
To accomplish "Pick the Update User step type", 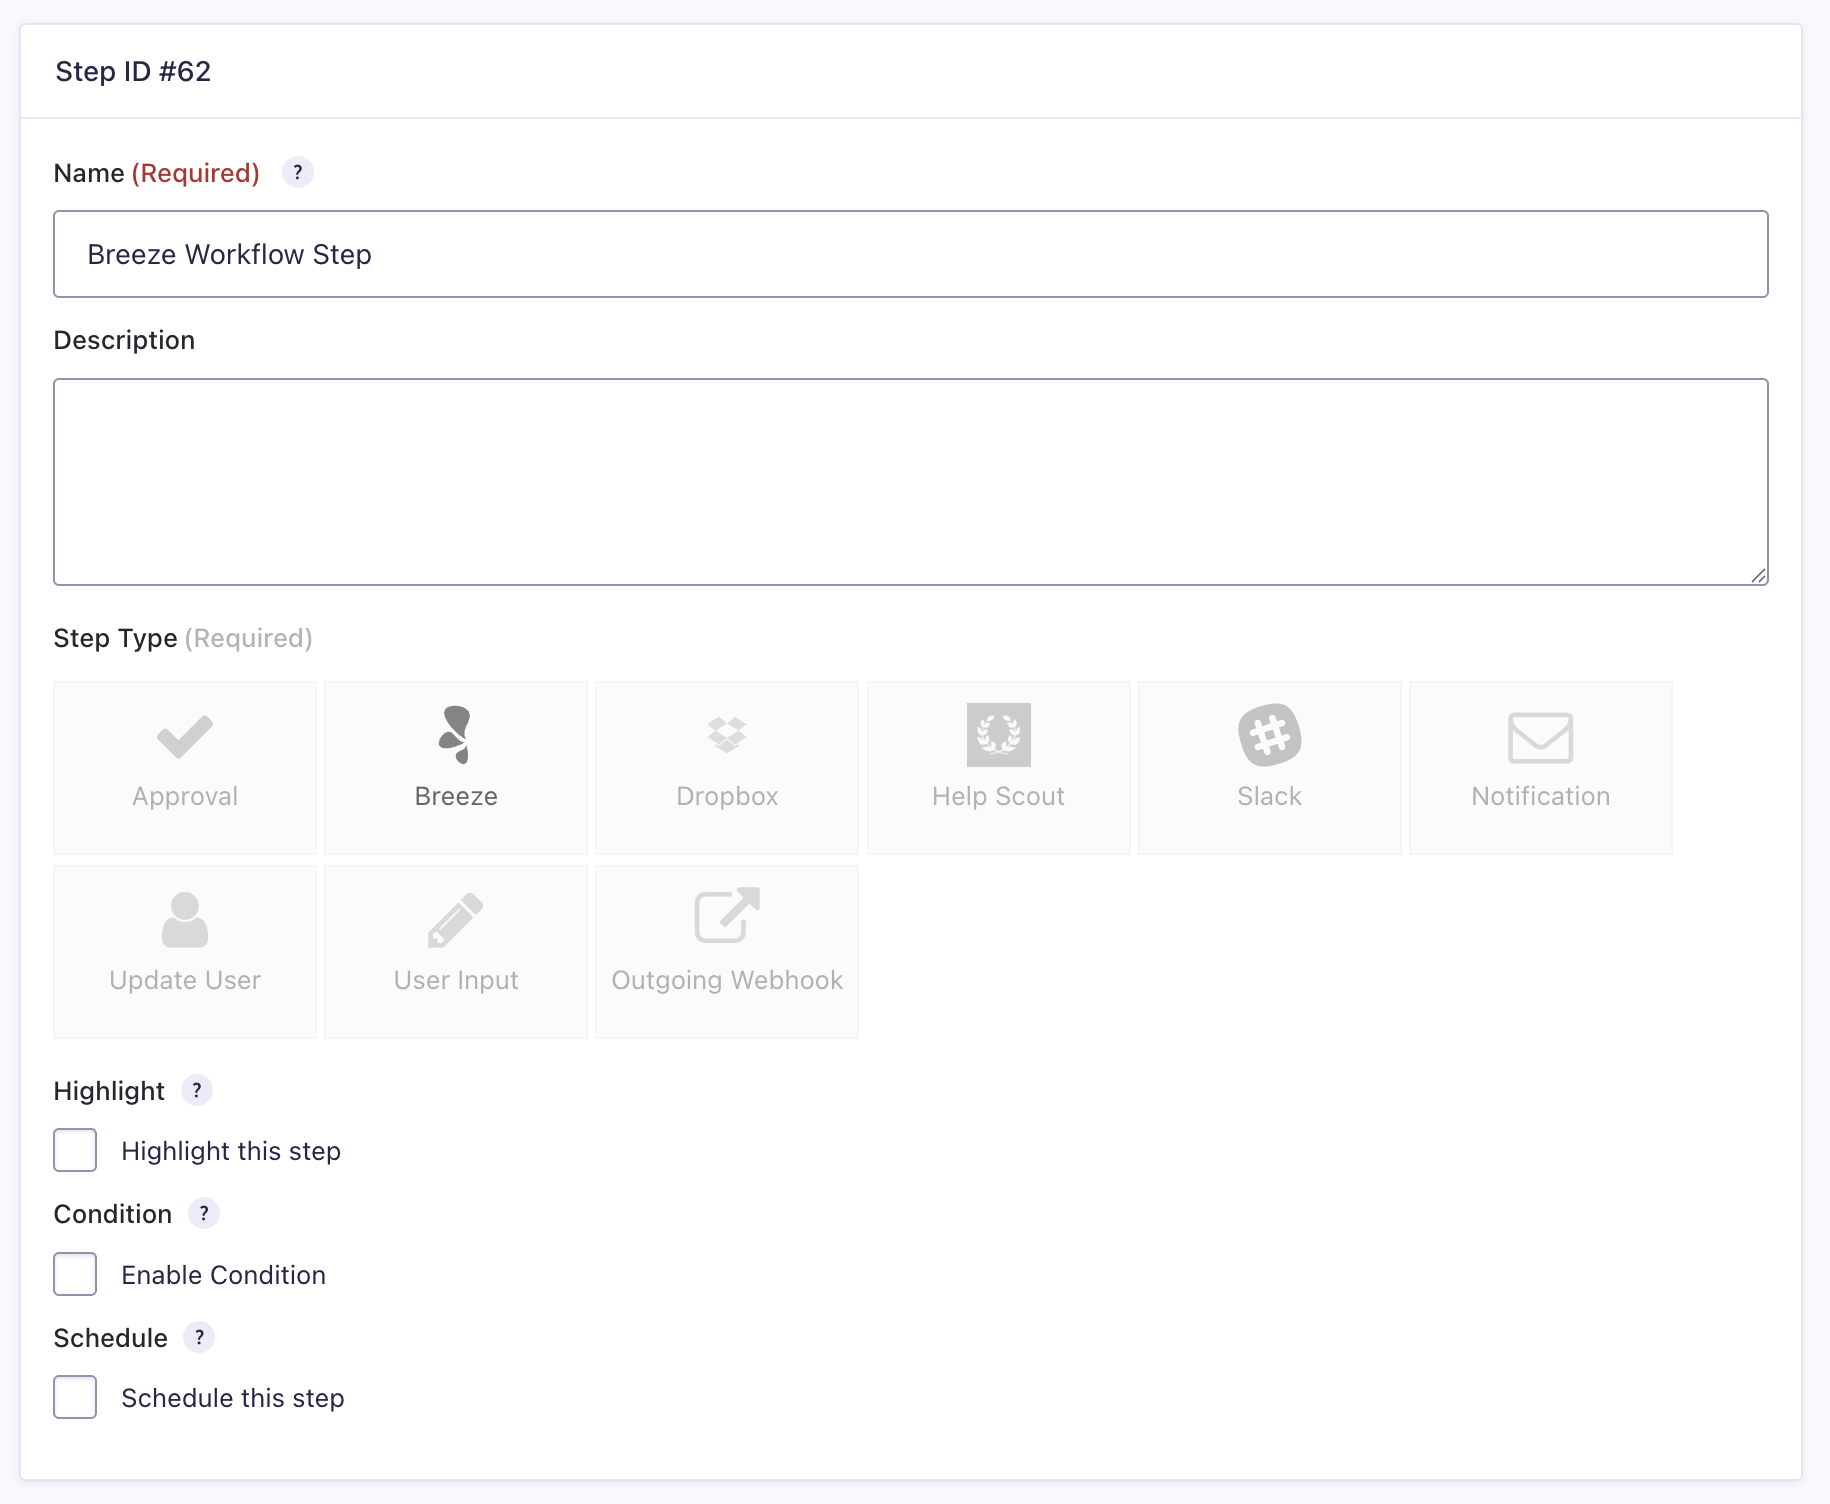I will pyautogui.click(x=185, y=951).
